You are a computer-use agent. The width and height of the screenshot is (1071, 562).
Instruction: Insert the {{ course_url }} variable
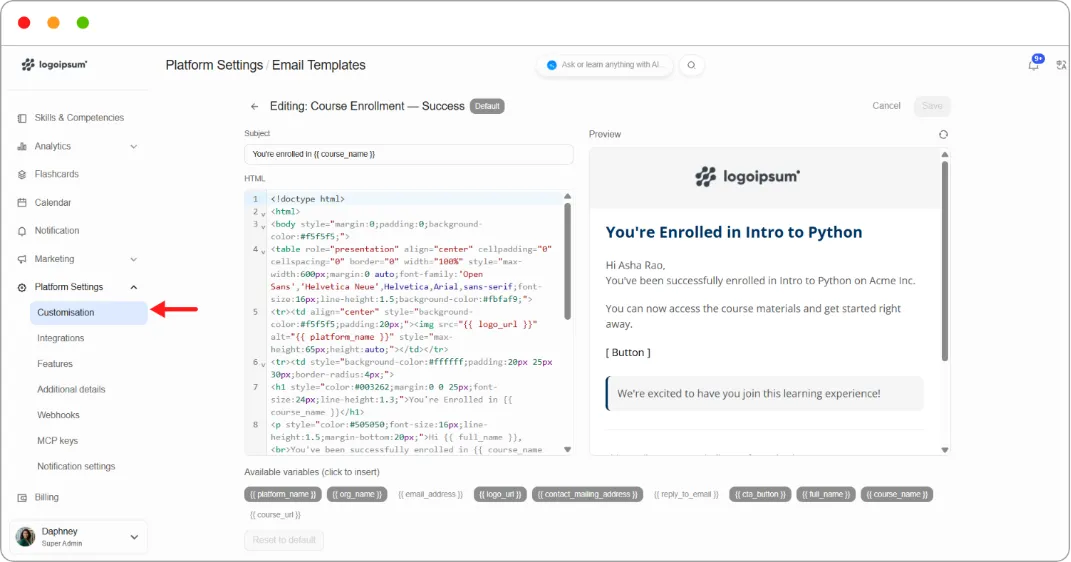[275, 515]
